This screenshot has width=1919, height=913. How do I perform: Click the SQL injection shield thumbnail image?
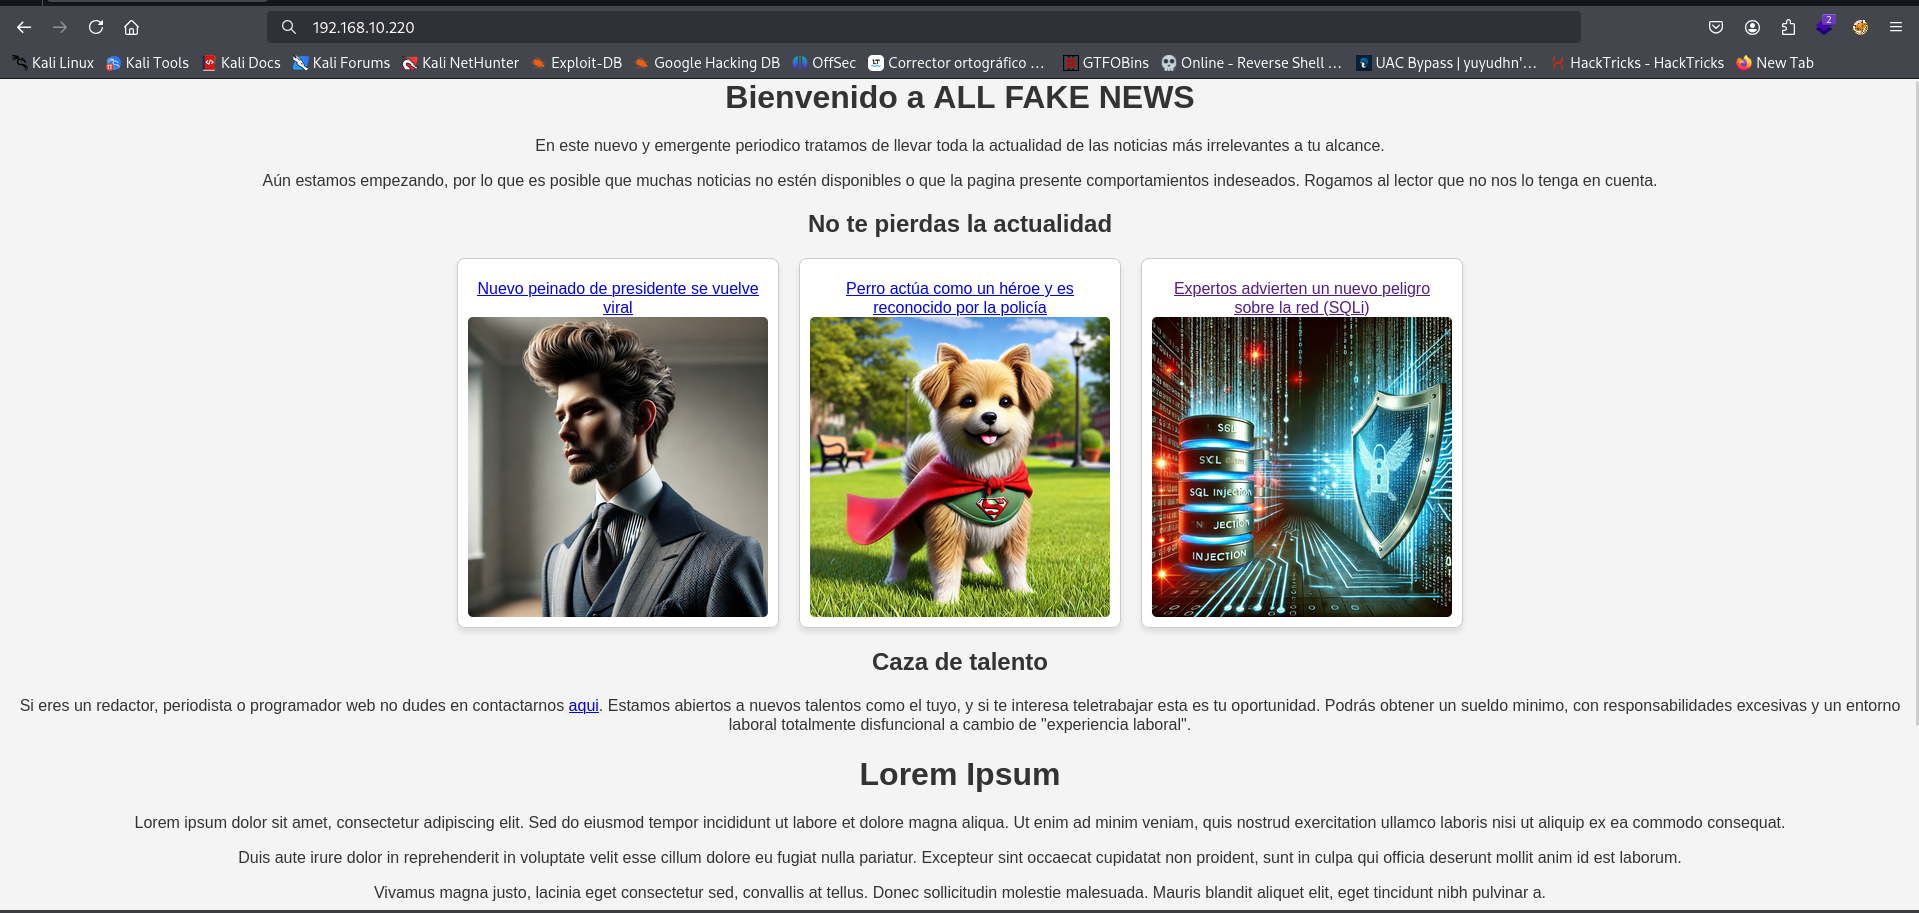[1302, 467]
